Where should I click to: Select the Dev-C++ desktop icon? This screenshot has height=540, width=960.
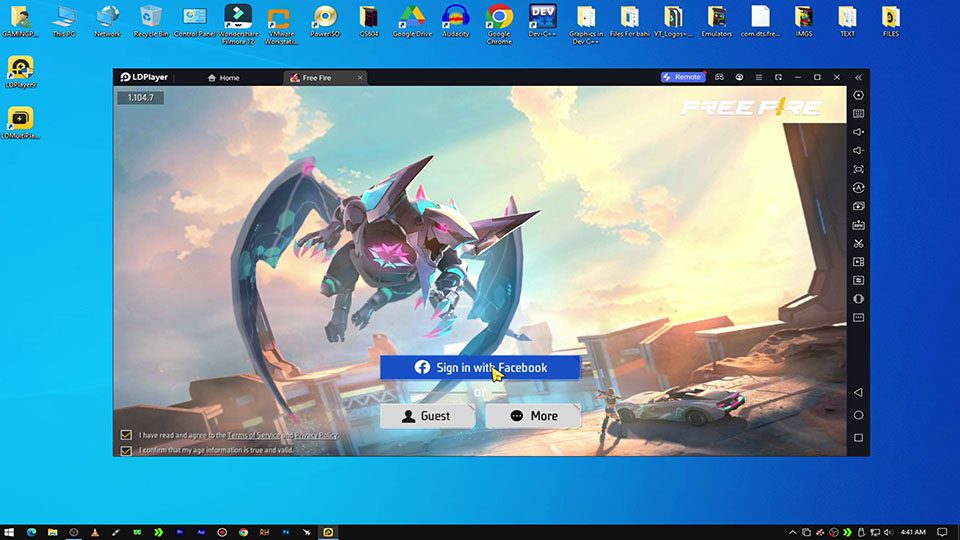coord(542,21)
